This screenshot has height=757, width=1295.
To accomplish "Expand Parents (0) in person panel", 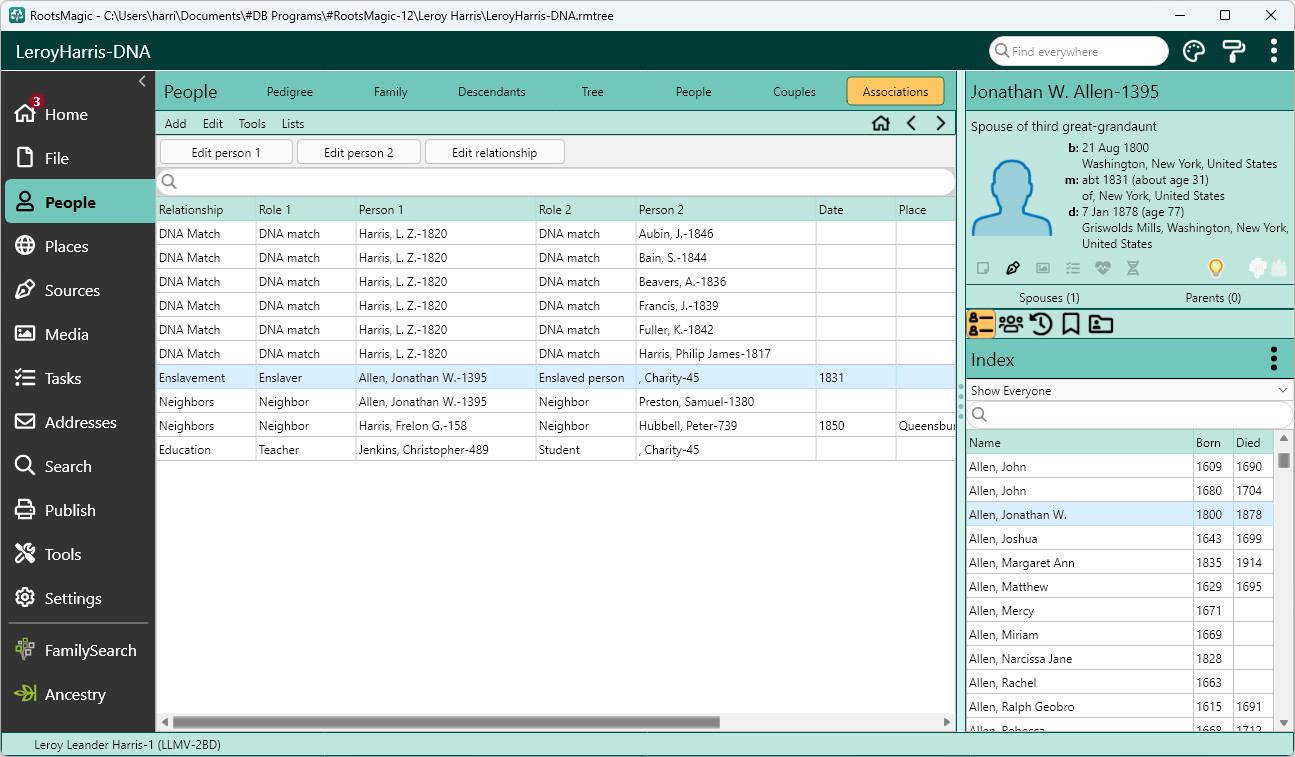I will pos(1212,298).
